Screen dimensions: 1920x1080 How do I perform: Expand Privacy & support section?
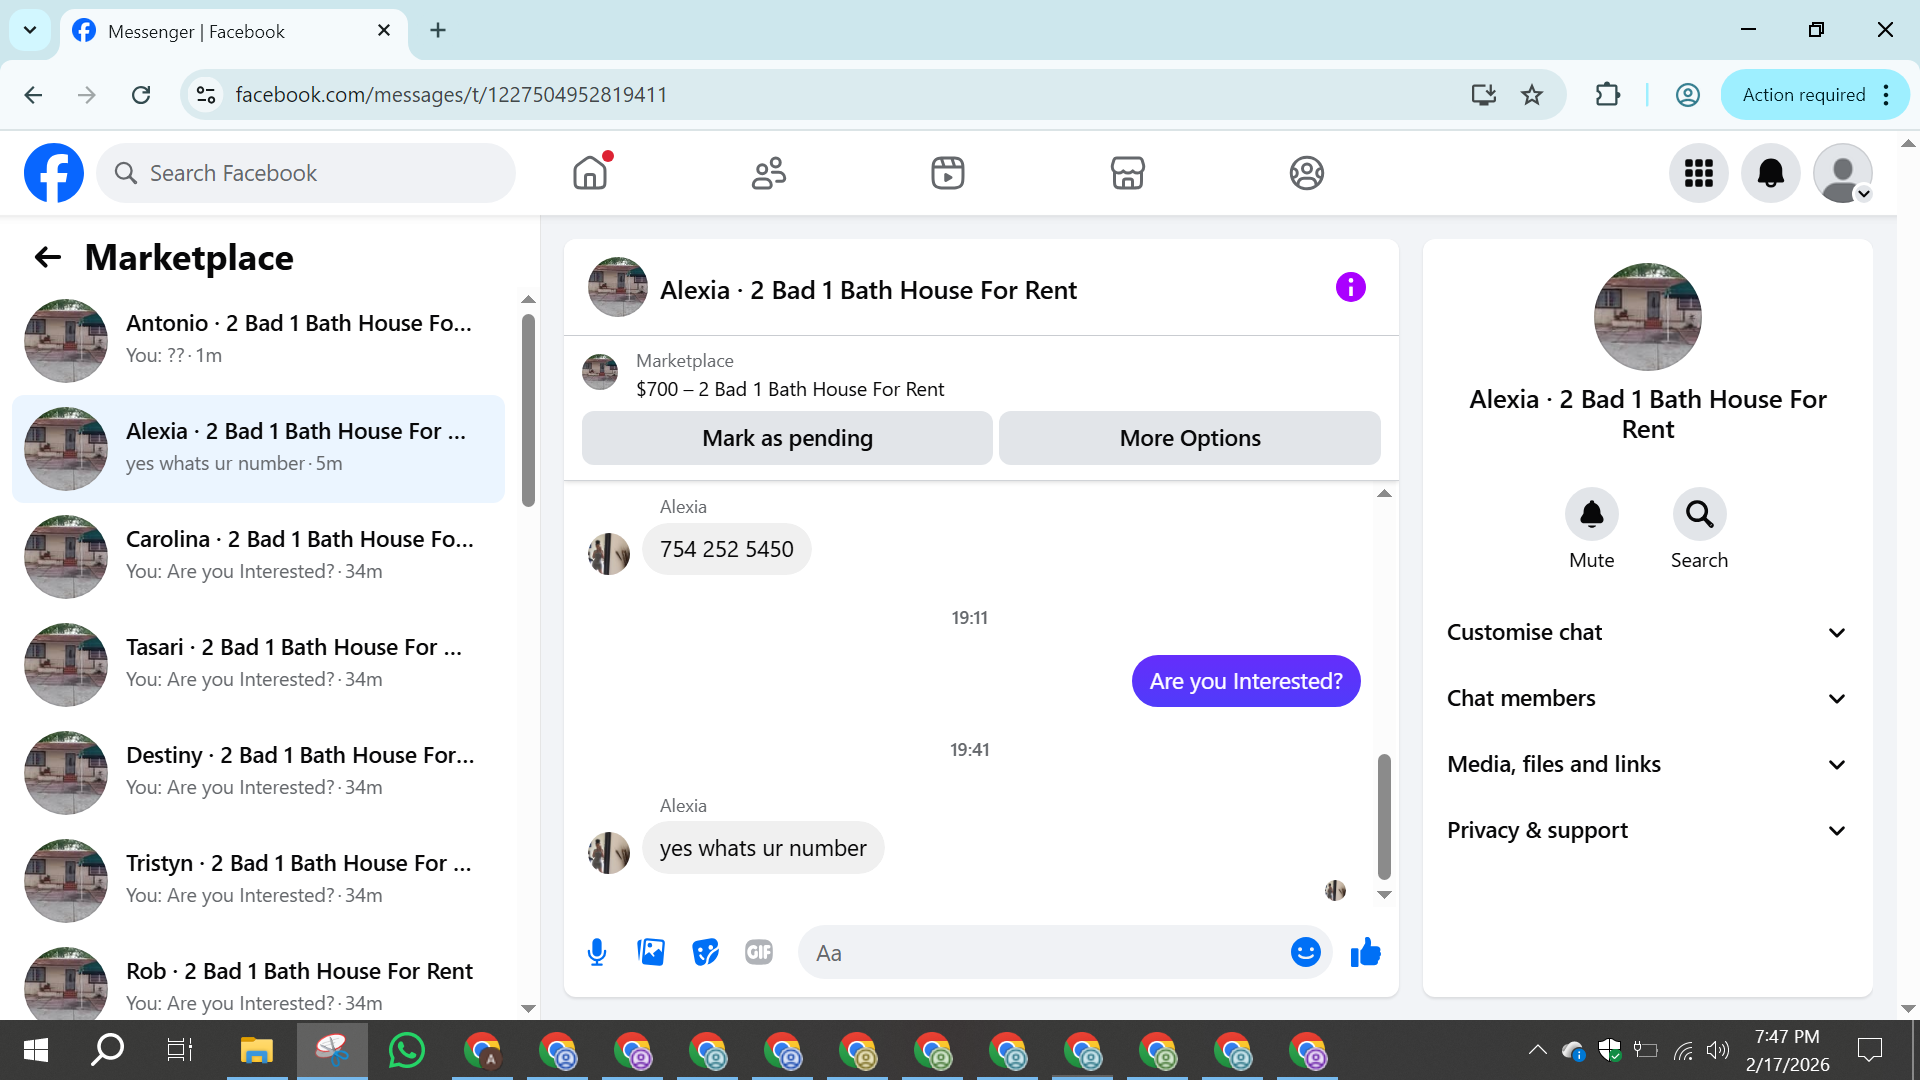(1647, 830)
